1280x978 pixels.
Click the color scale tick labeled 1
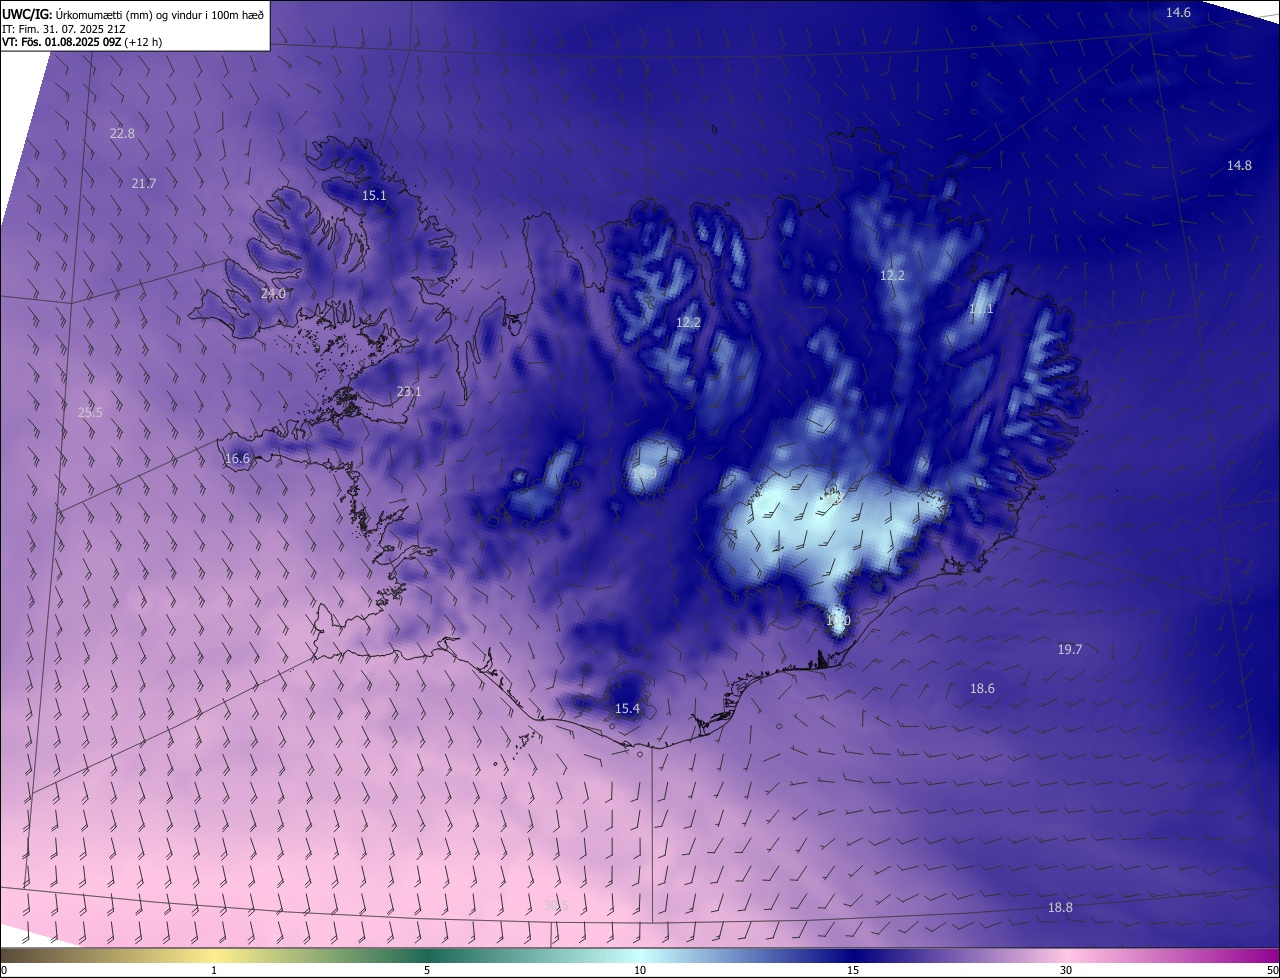214,970
